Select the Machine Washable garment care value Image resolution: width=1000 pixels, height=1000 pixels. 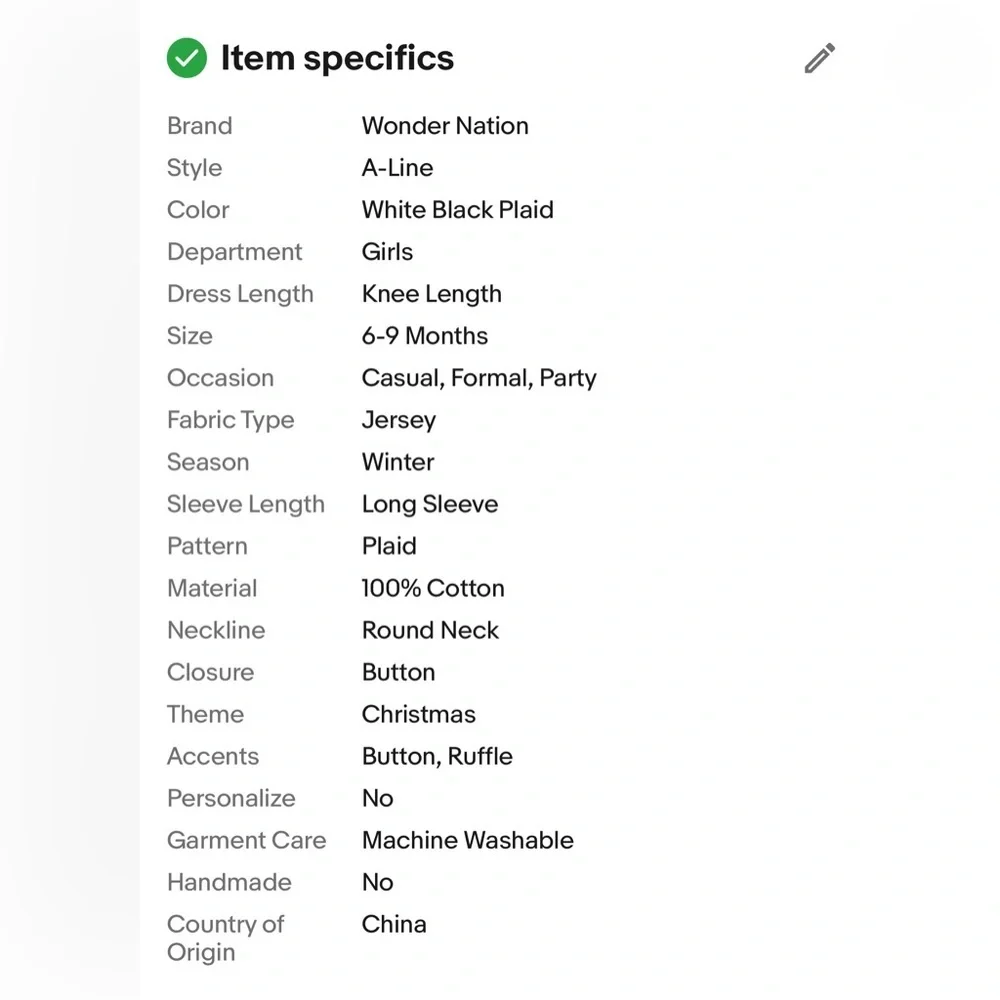tap(467, 841)
